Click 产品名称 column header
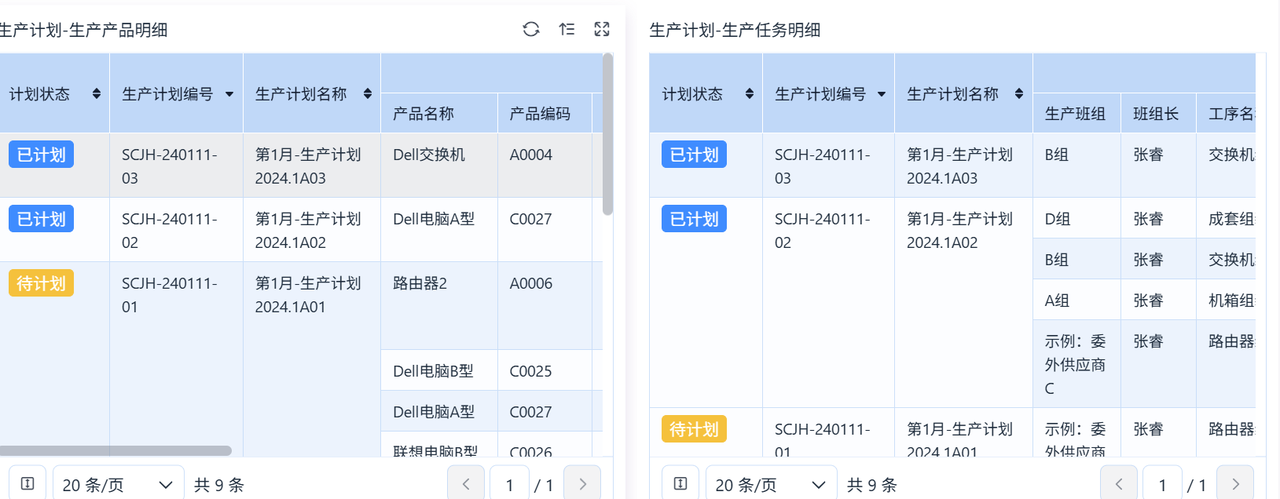 coord(439,113)
